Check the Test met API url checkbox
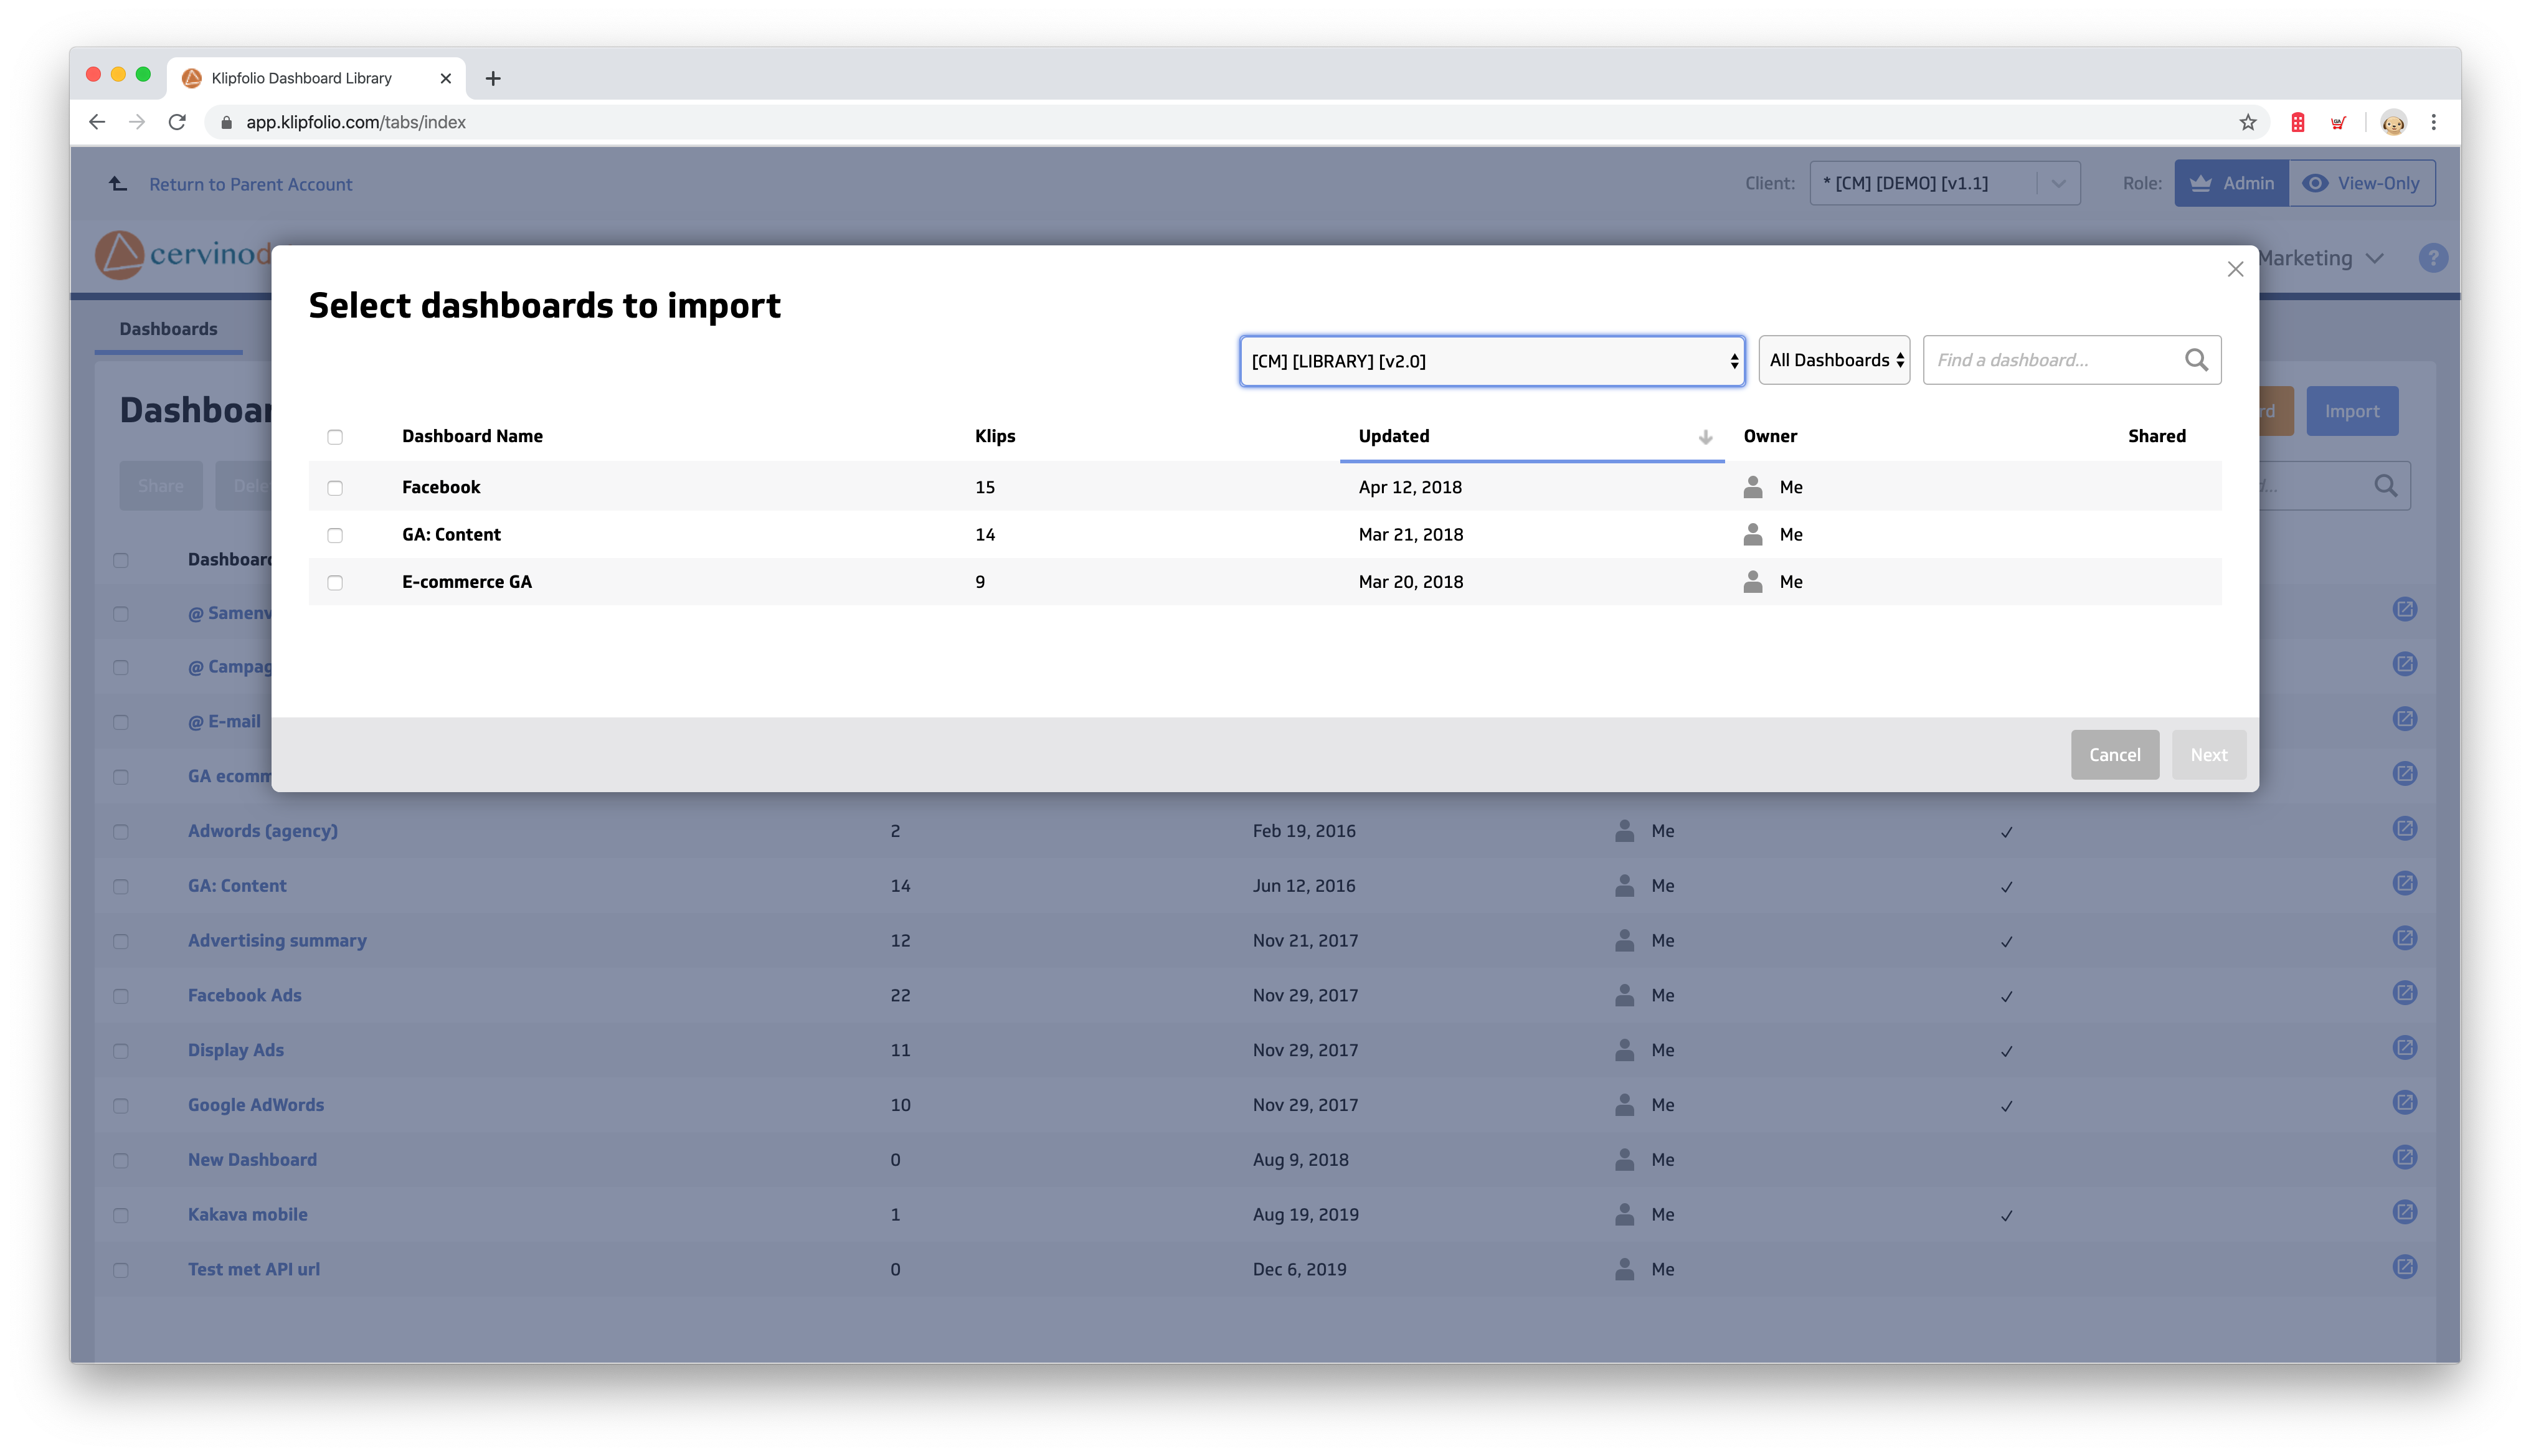The width and height of the screenshot is (2531, 1456). tap(121, 1270)
